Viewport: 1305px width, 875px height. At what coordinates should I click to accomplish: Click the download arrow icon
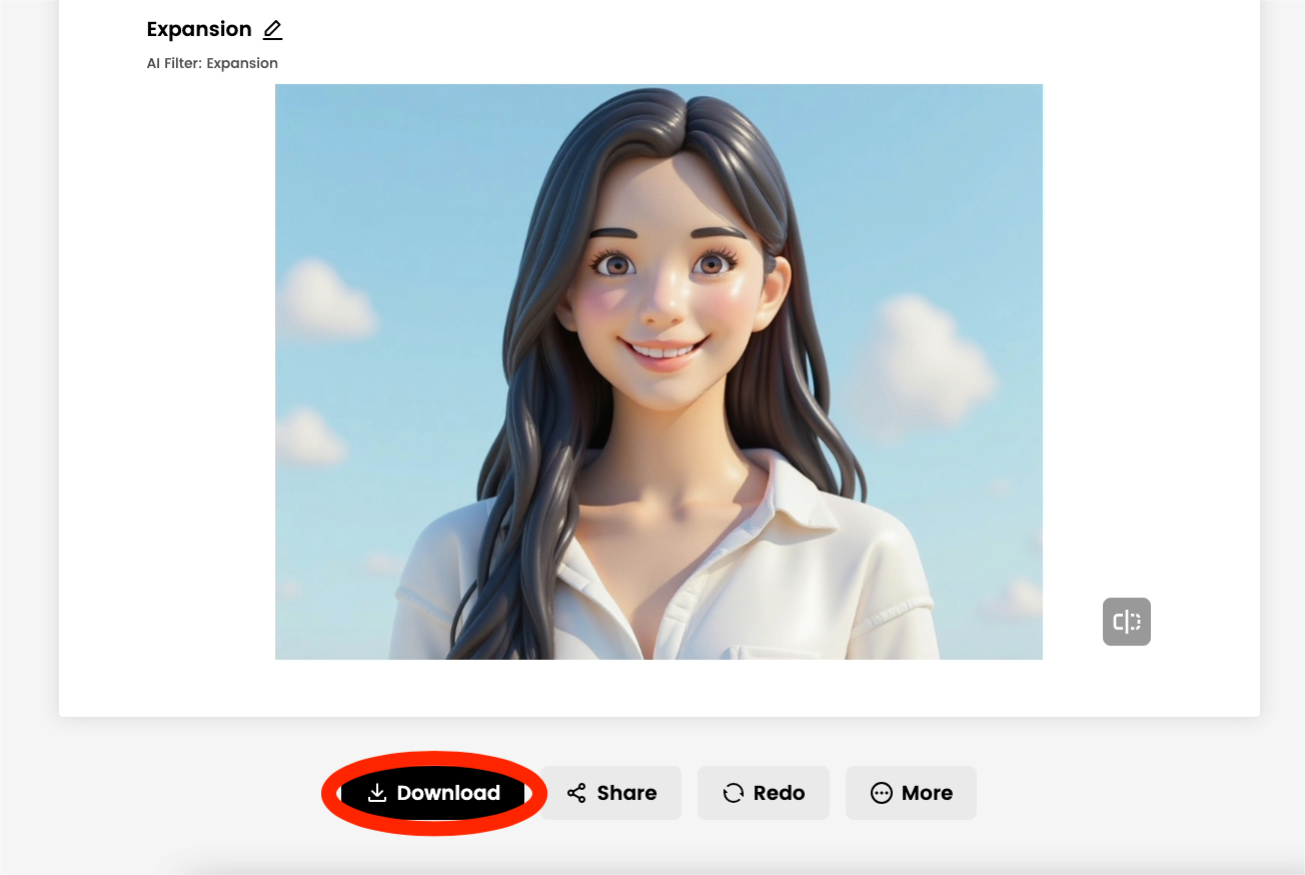pos(377,793)
